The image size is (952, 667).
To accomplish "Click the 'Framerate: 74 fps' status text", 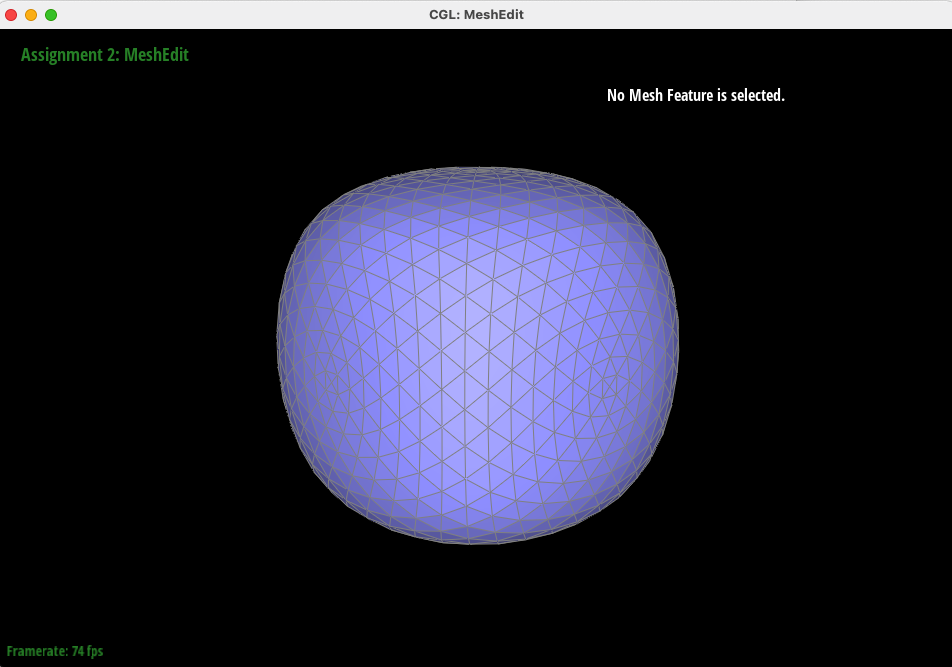I will coord(55,651).
